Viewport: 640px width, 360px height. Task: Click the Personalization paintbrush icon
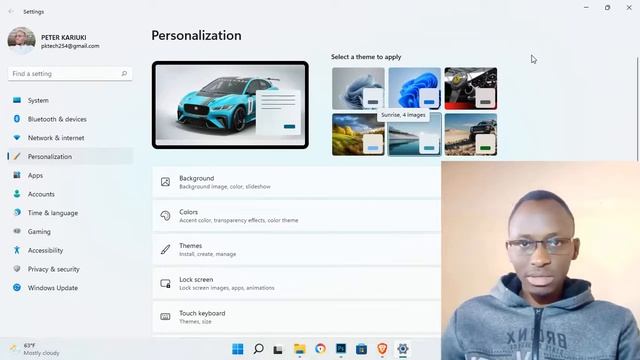pos(17,156)
